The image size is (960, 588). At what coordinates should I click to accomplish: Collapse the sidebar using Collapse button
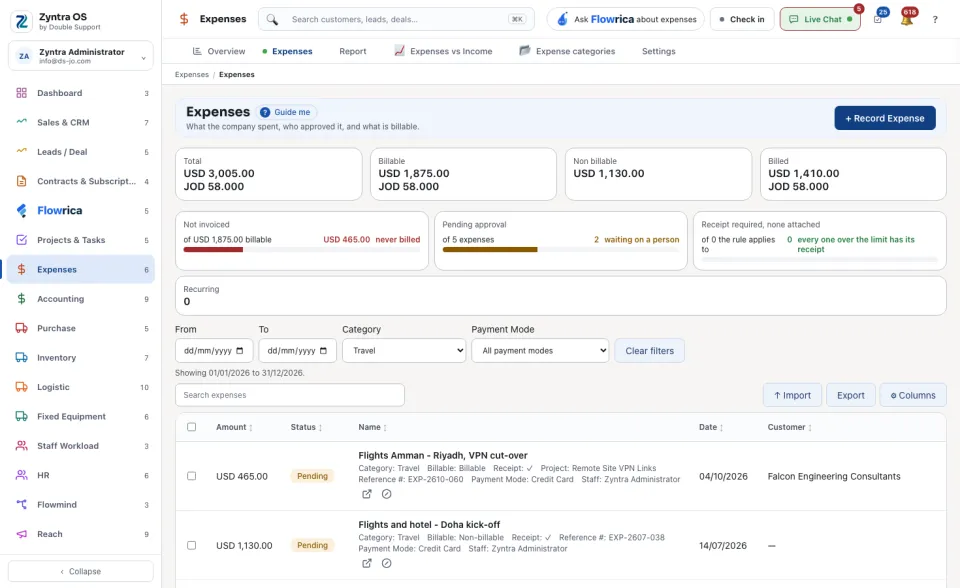click(81, 571)
